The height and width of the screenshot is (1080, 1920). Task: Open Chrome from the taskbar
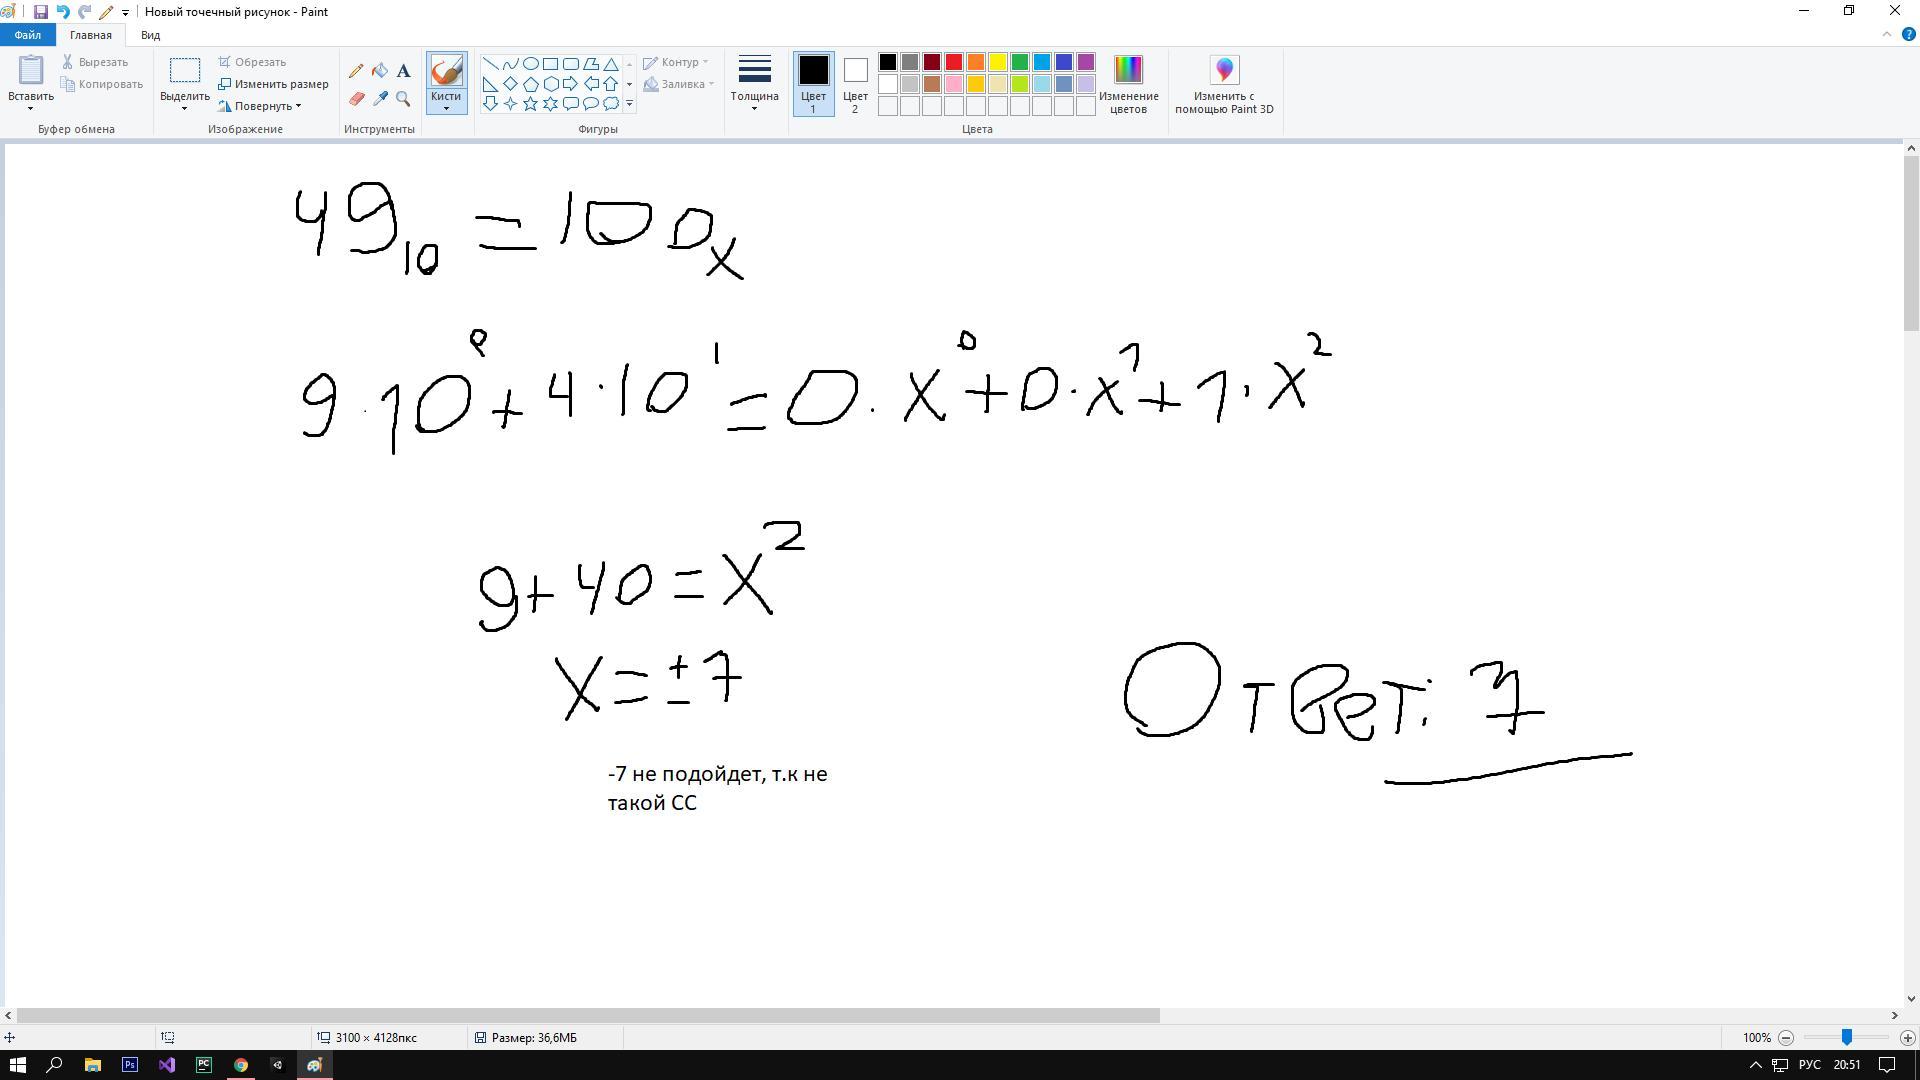[x=241, y=1065]
